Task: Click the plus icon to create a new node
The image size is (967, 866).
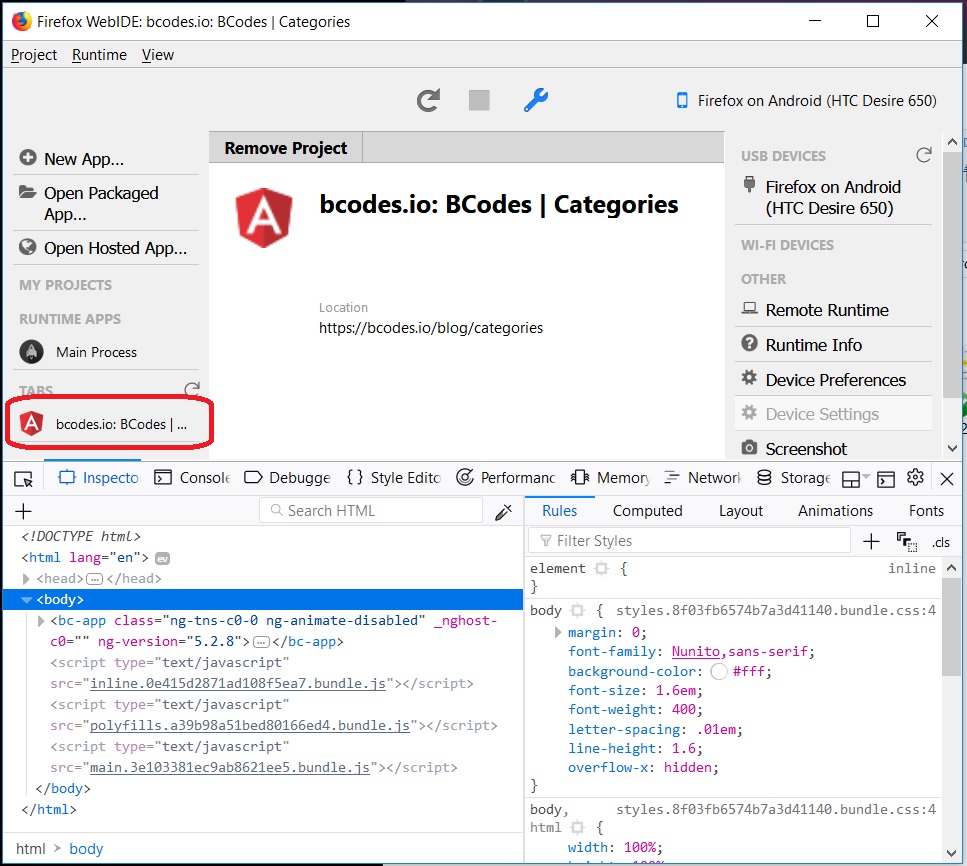Action: (23, 511)
